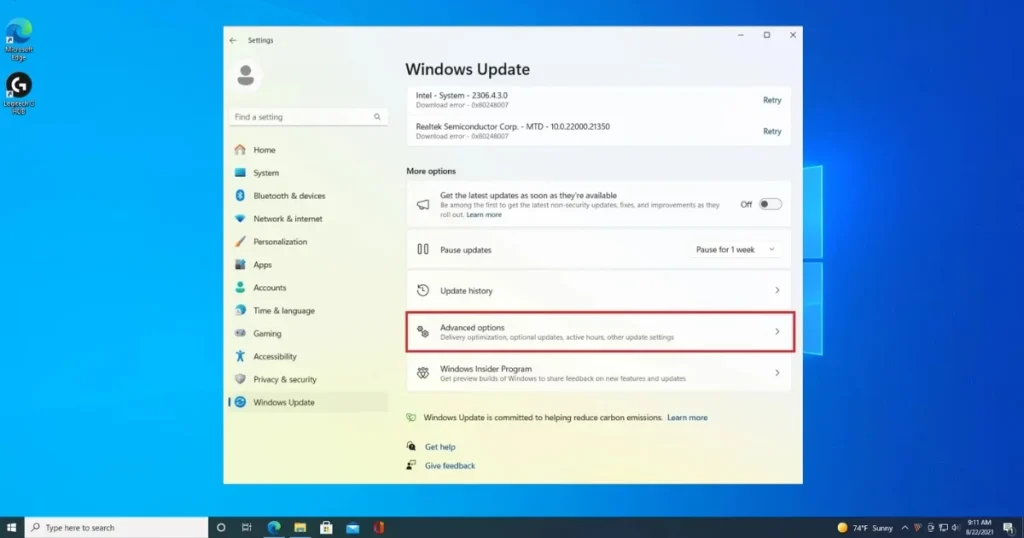Click the Gaming controller icon
This screenshot has height=538, width=1024.
pos(240,333)
